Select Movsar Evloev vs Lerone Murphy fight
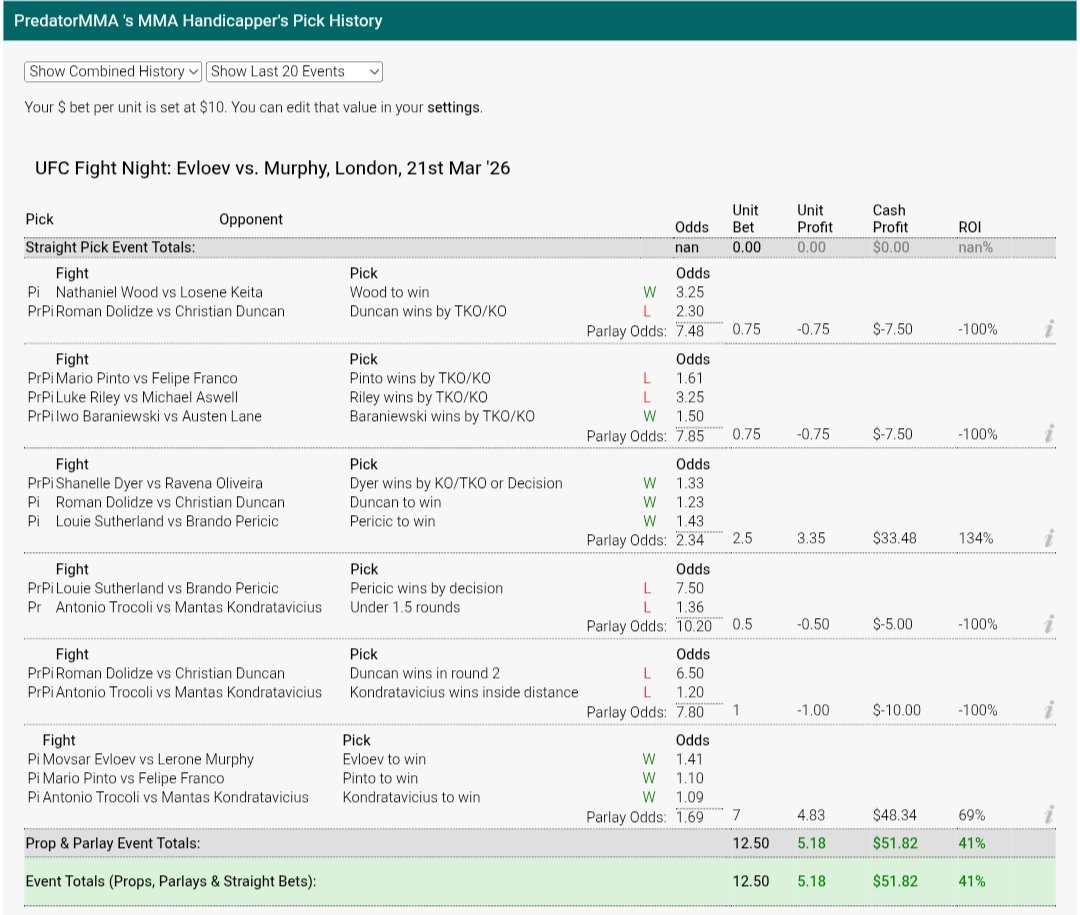This screenshot has height=915, width=1080. 148,759
